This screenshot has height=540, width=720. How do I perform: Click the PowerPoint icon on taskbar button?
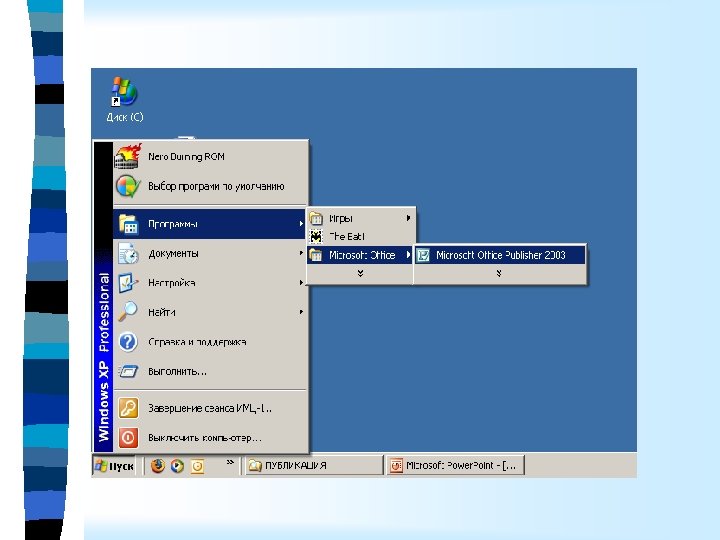click(396, 466)
